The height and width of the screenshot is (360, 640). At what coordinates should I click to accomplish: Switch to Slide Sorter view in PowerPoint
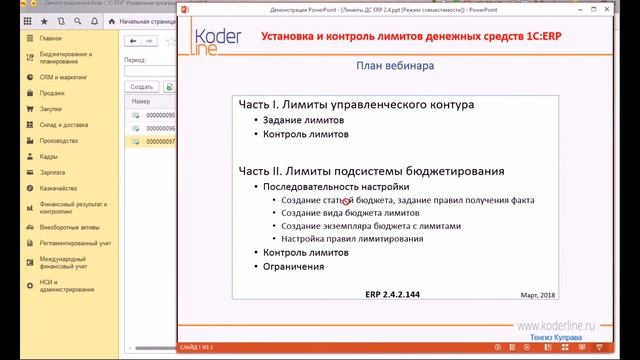(x=565, y=347)
